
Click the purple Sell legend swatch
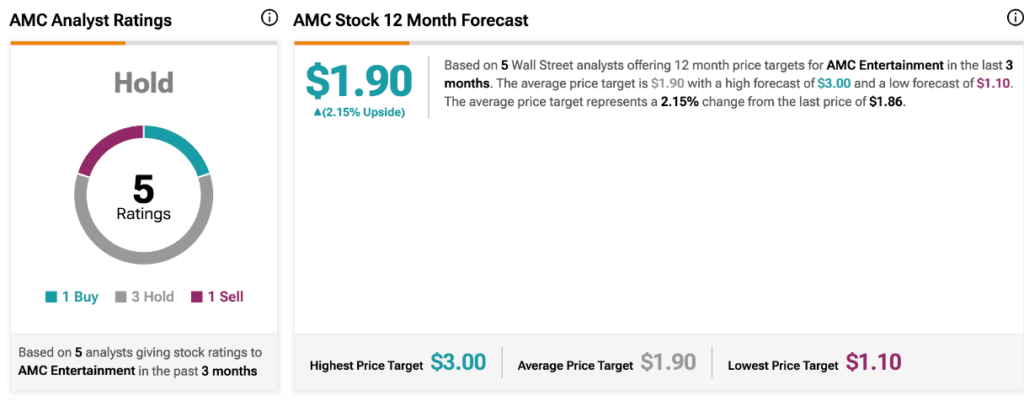coord(197,297)
